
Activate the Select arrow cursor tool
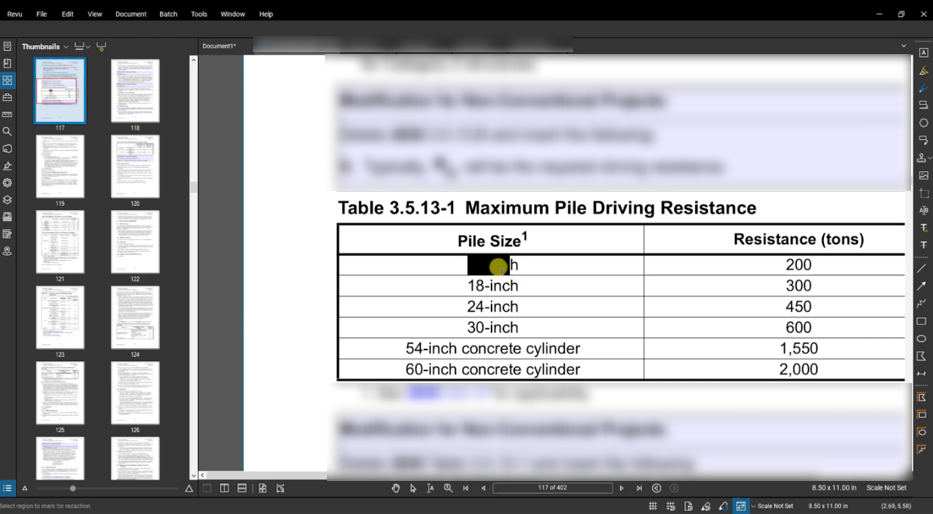413,488
